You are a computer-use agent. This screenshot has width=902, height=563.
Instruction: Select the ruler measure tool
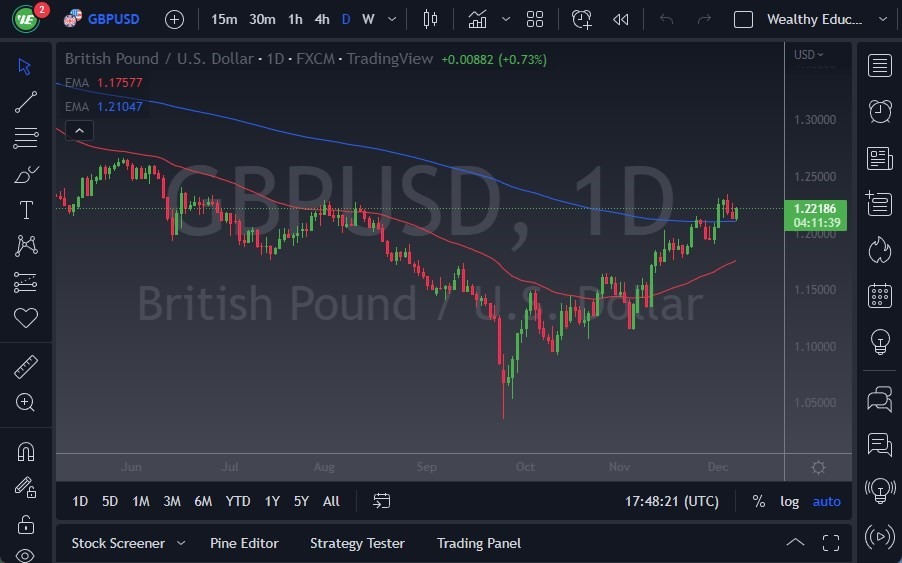pos(25,366)
